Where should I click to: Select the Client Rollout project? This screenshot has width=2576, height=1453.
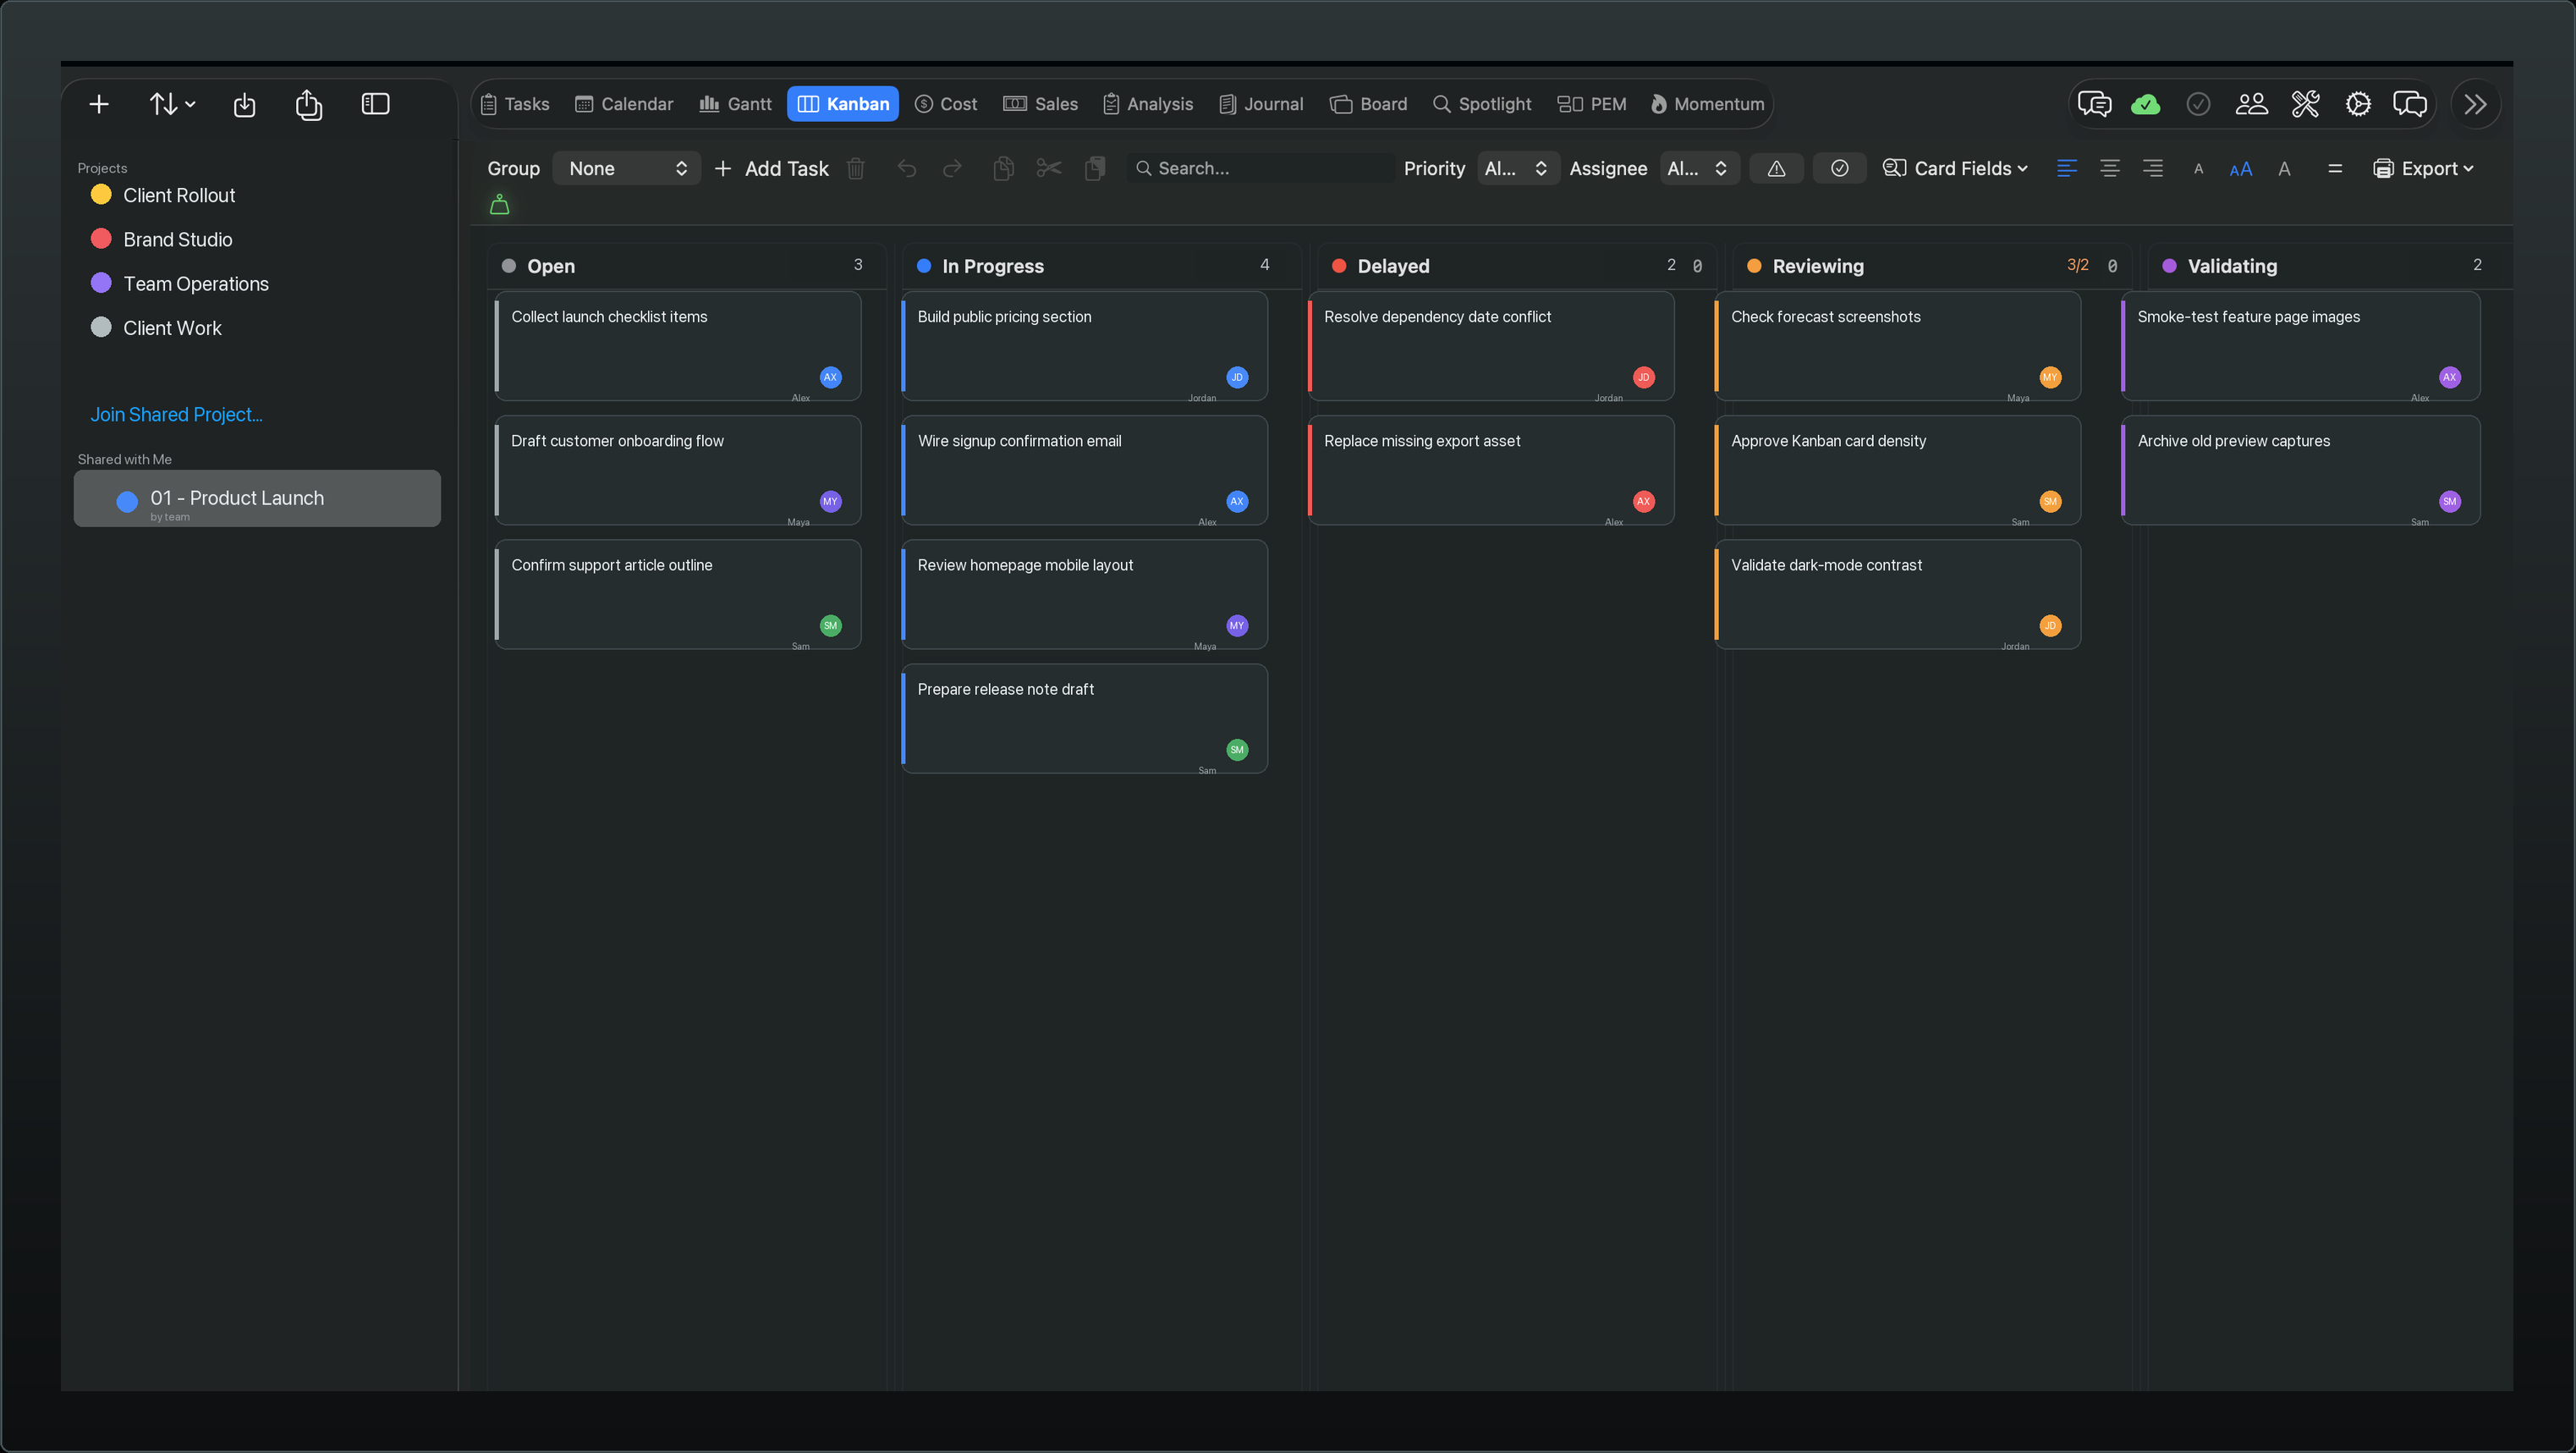coord(179,195)
